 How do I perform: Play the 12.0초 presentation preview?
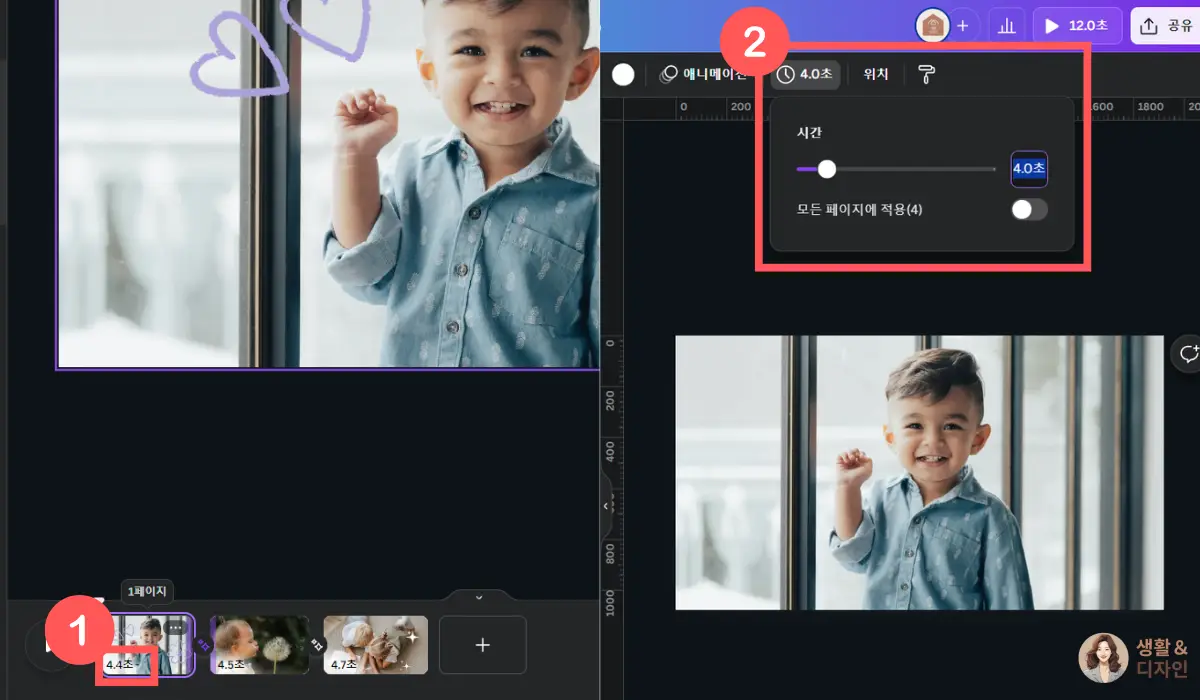coord(1078,26)
